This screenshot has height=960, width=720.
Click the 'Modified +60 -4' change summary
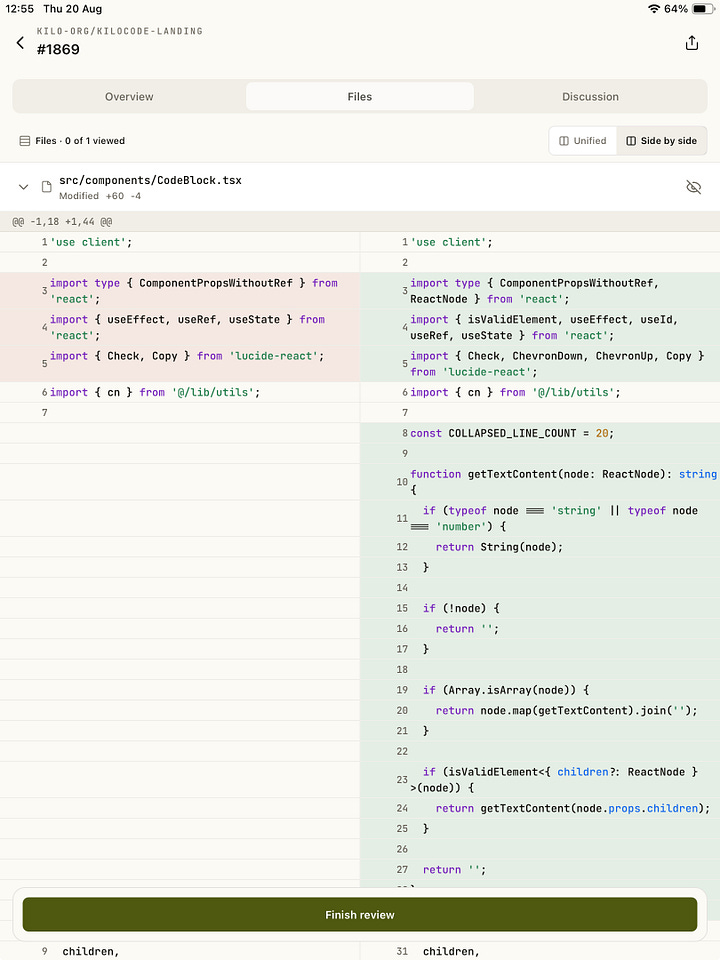(100, 196)
